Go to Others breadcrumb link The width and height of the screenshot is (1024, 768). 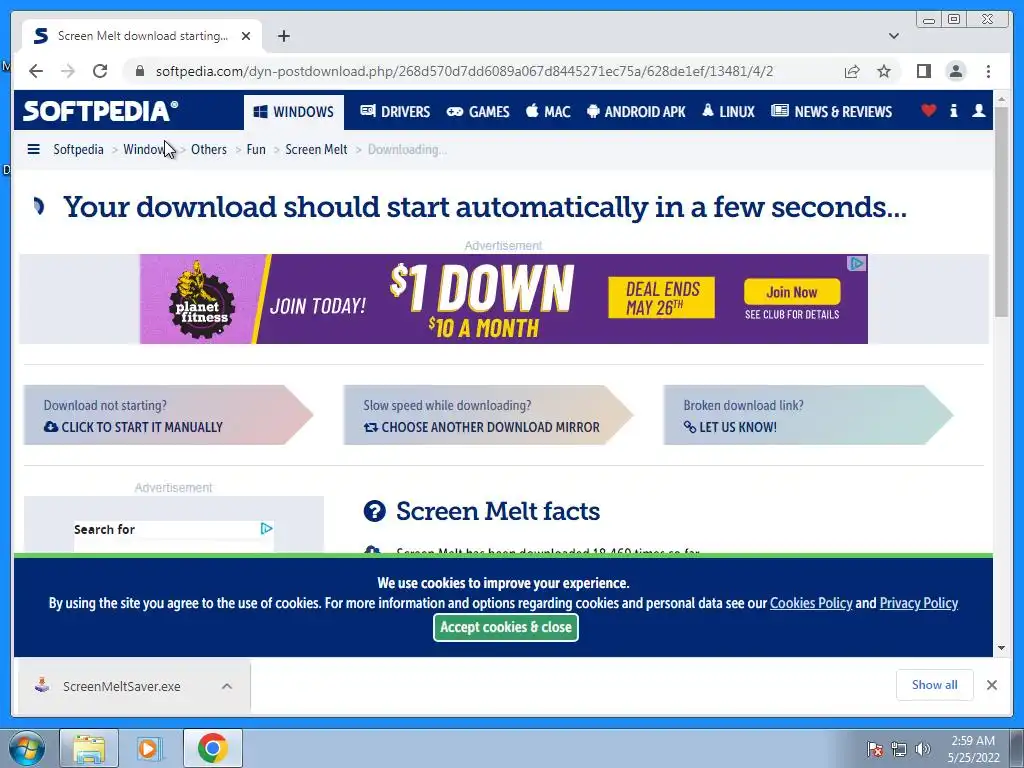(209, 150)
